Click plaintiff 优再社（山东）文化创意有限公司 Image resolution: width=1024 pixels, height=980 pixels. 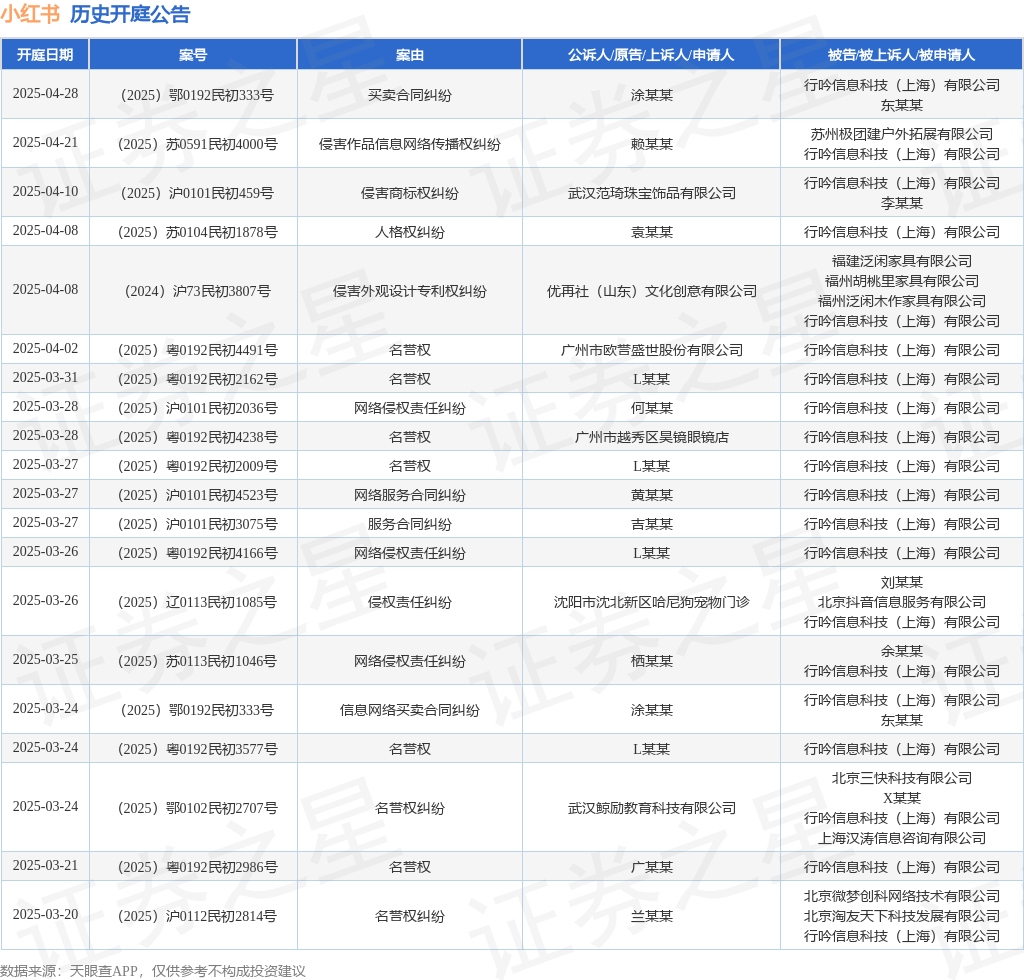click(651, 291)
